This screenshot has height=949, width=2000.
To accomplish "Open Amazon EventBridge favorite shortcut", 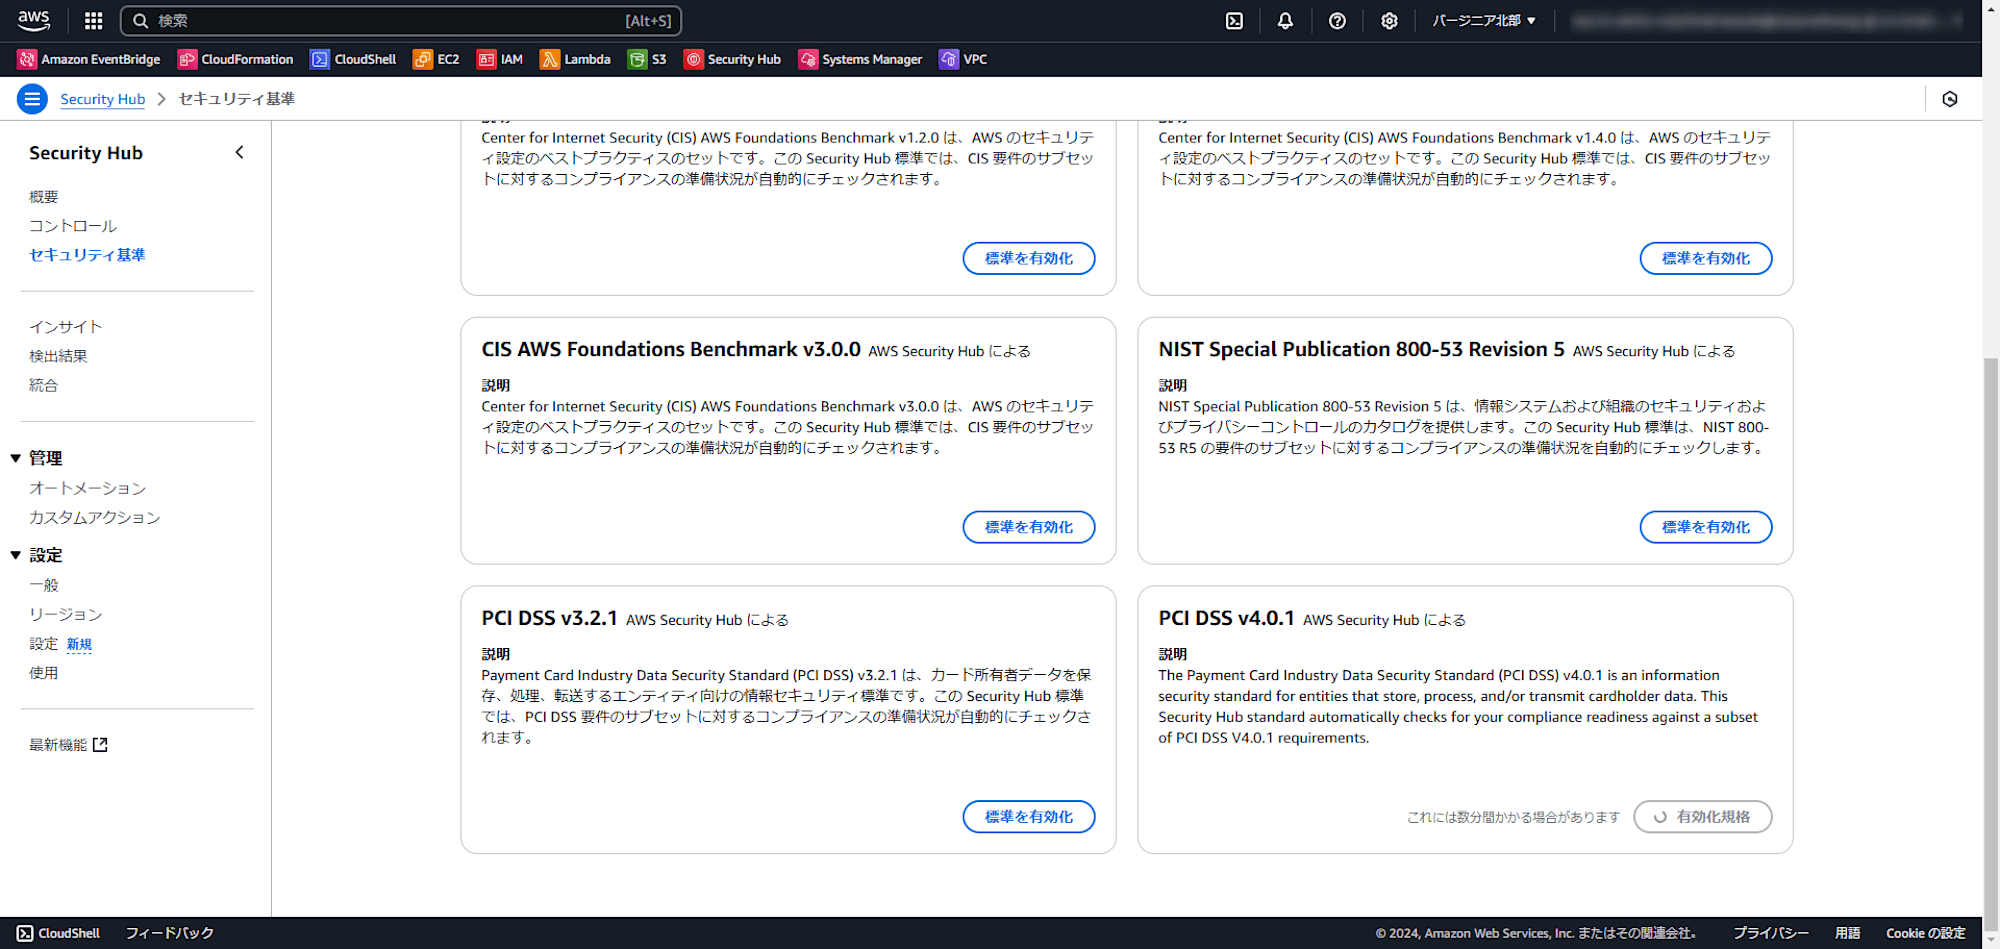I will click(89, 59).
